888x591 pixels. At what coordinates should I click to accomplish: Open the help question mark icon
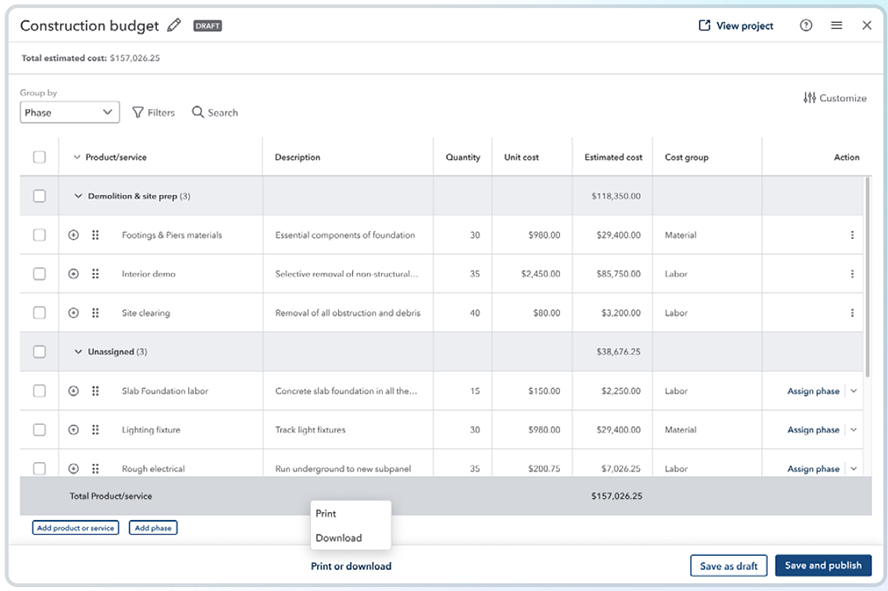[x=806, y=26]
